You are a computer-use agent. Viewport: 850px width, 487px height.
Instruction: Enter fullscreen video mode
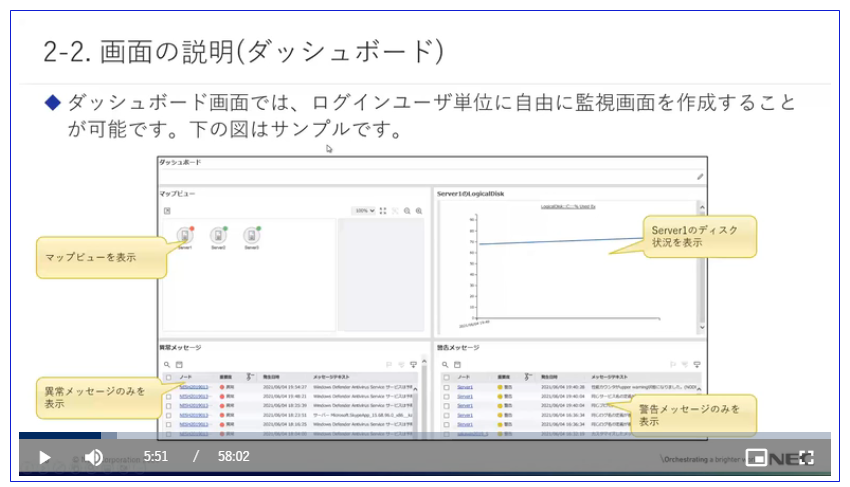[x=807, y=458]
